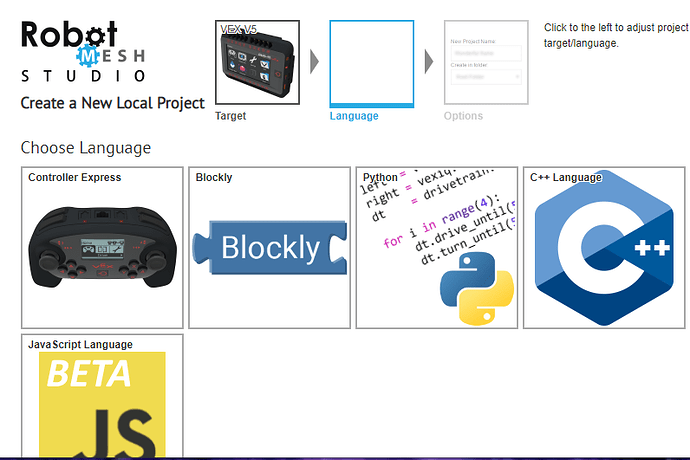Click the arrow between Language and Options

click(x=429, y=62)
